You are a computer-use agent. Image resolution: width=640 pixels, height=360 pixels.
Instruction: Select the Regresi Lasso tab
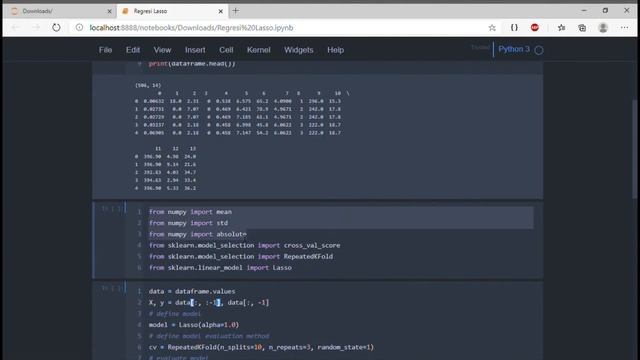click(x=172, y=11)
